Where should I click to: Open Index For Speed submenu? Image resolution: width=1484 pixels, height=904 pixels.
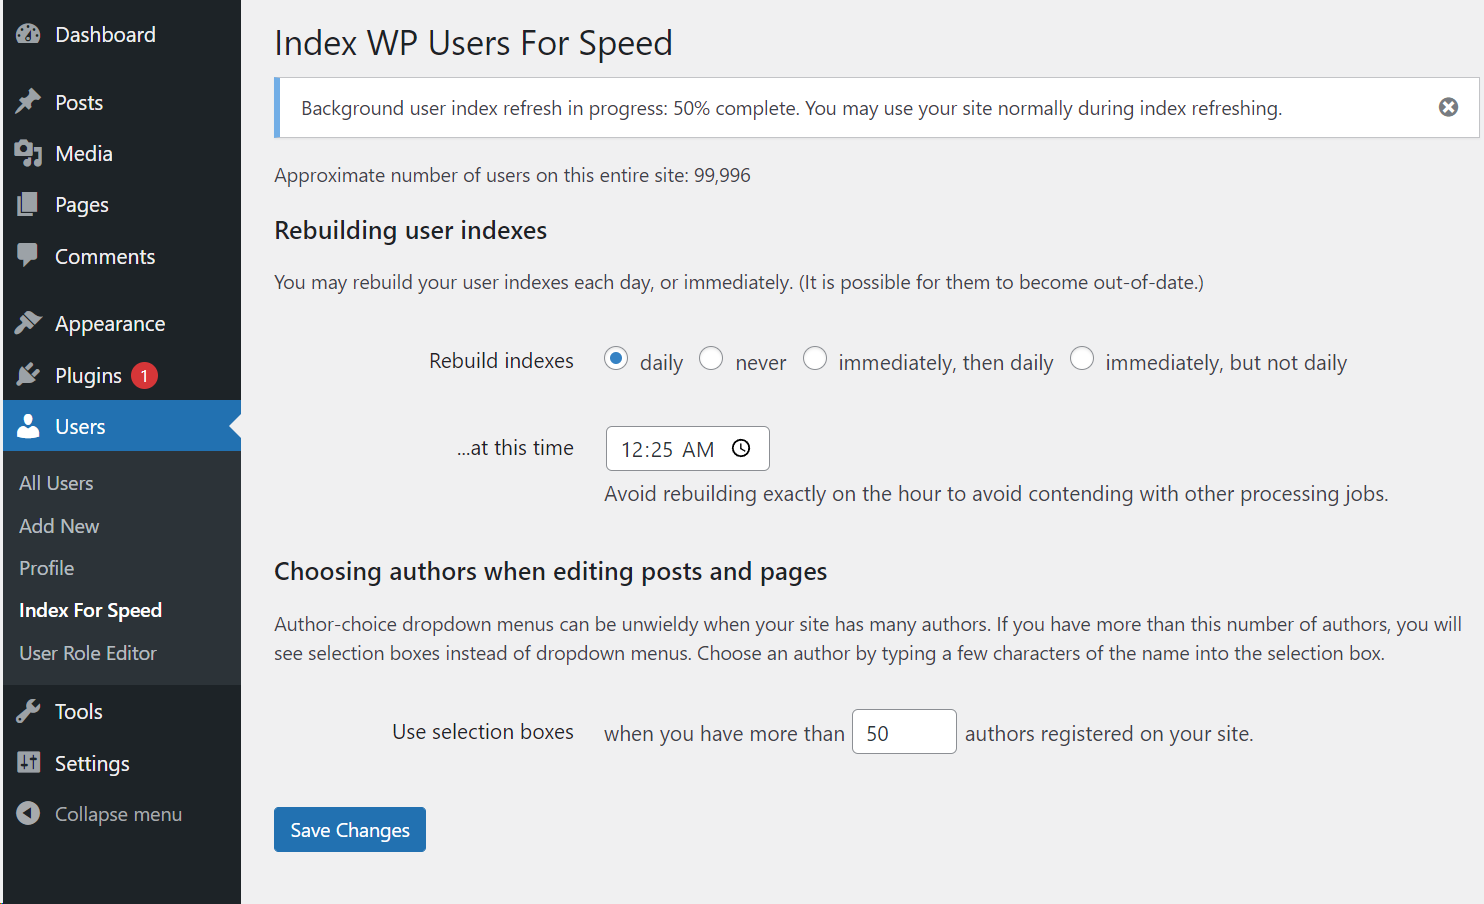90,610
